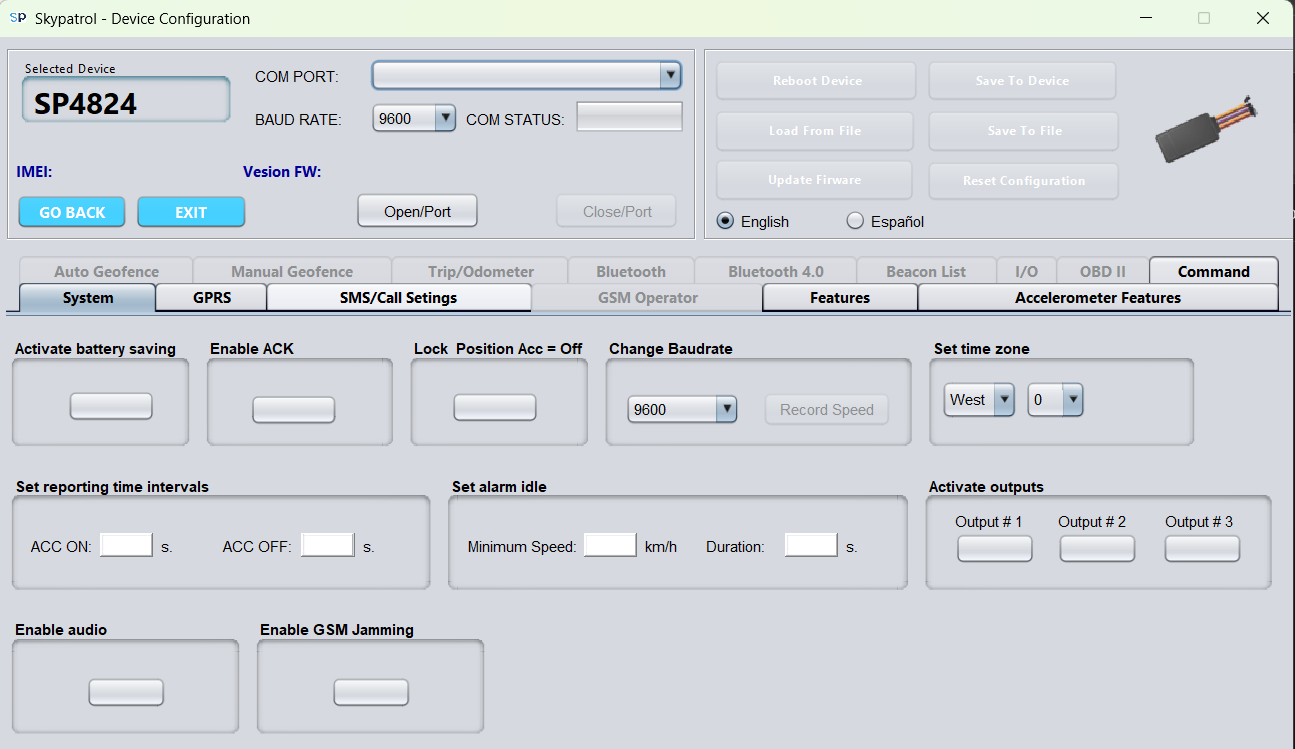Select the Español language radio button

pos(855,221)
